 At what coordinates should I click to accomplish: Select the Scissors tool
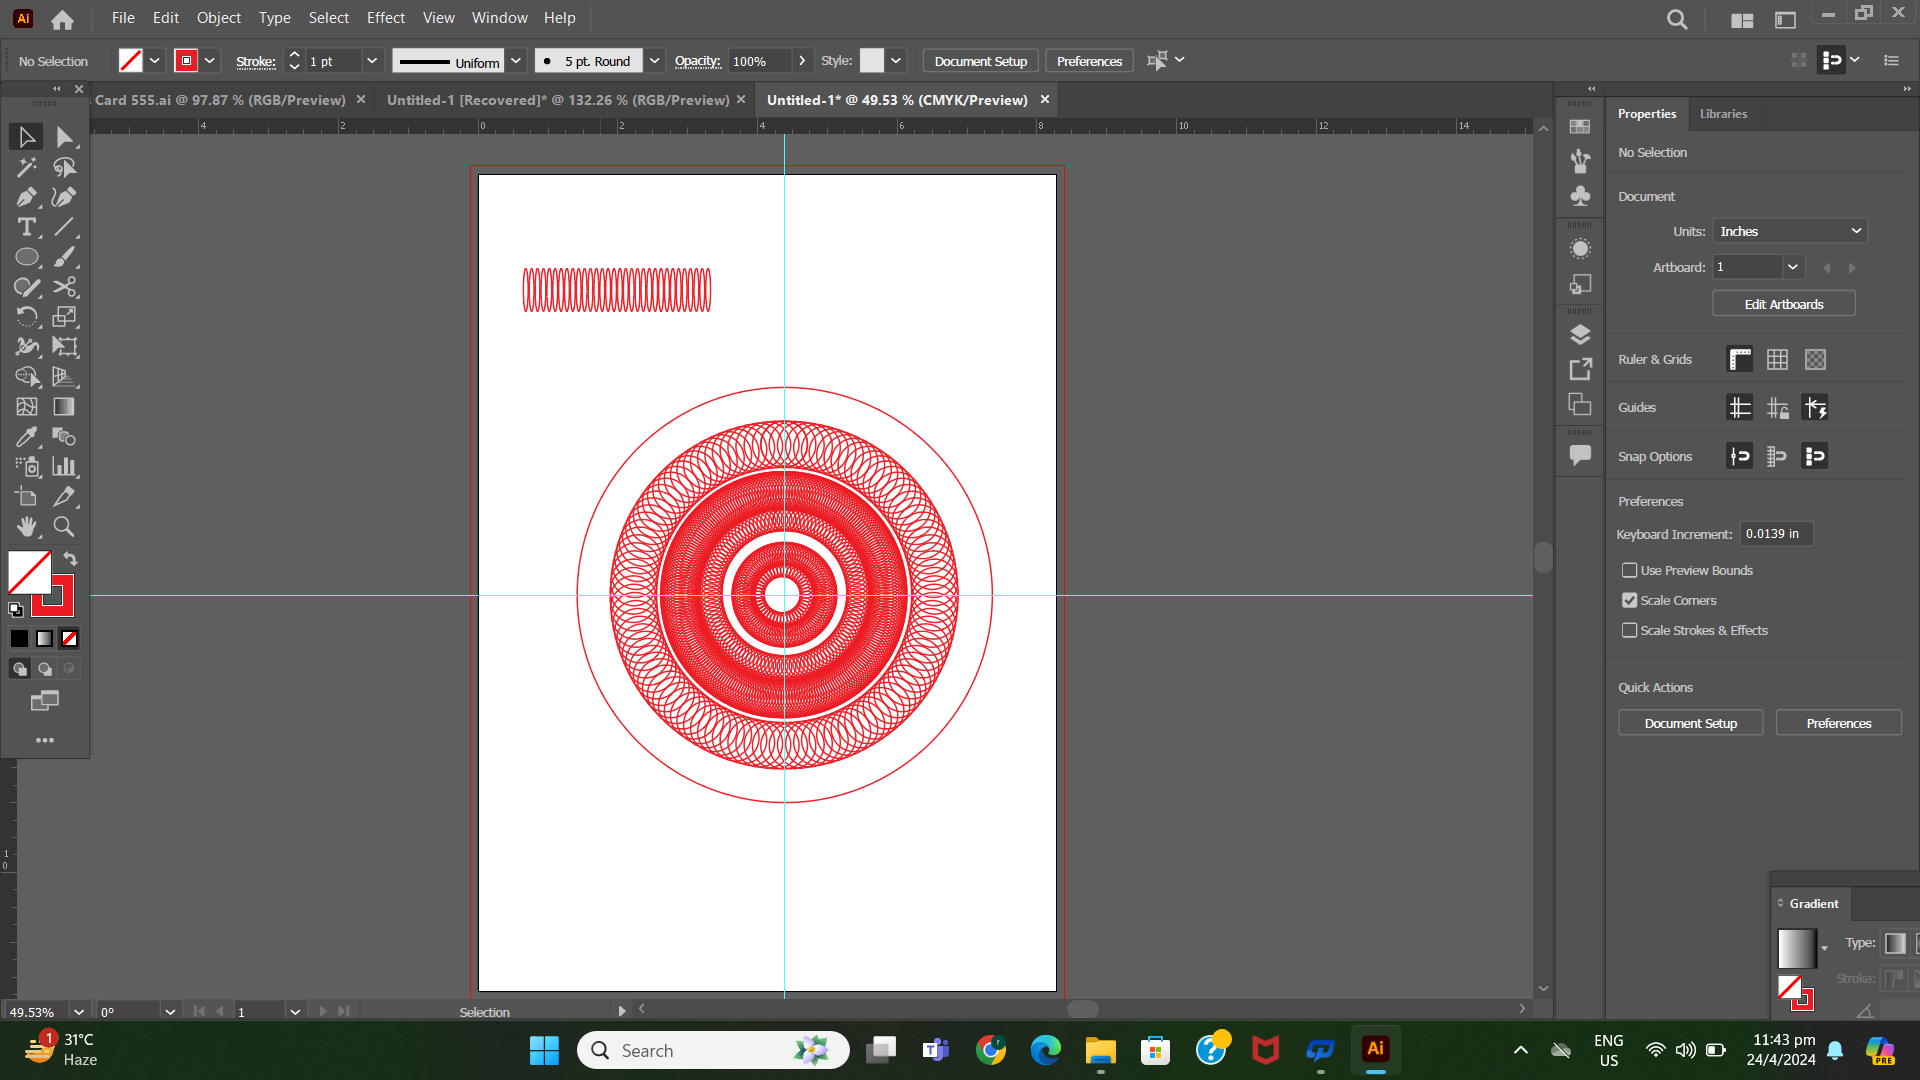[x=65, y=287]
